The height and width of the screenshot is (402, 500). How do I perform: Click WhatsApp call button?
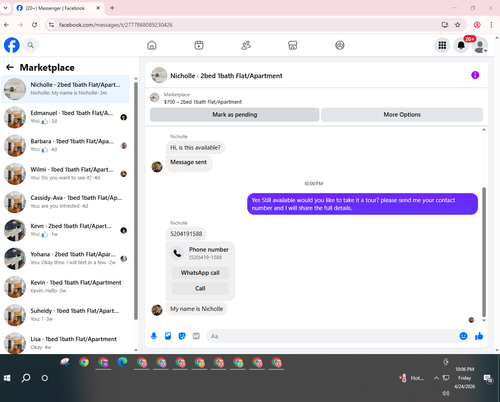click(x=200, y=273)
